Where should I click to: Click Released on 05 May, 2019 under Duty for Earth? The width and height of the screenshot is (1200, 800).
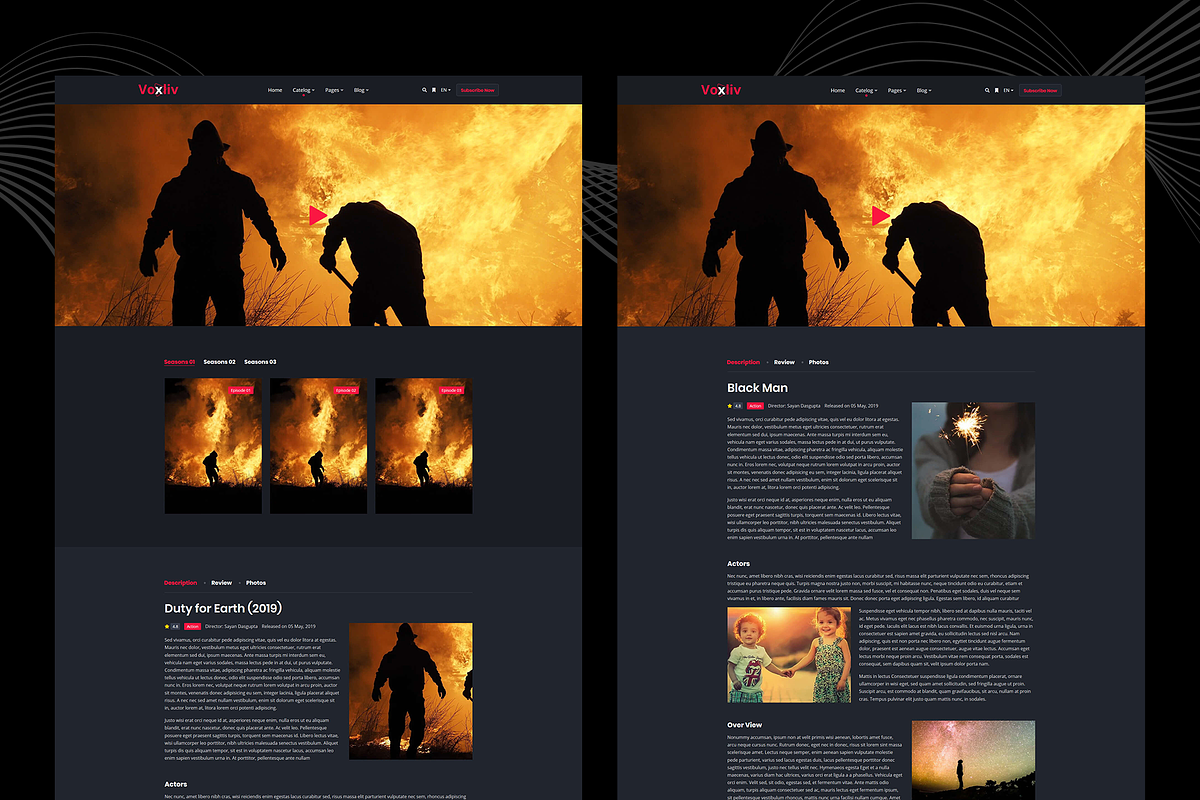point(288,626)
